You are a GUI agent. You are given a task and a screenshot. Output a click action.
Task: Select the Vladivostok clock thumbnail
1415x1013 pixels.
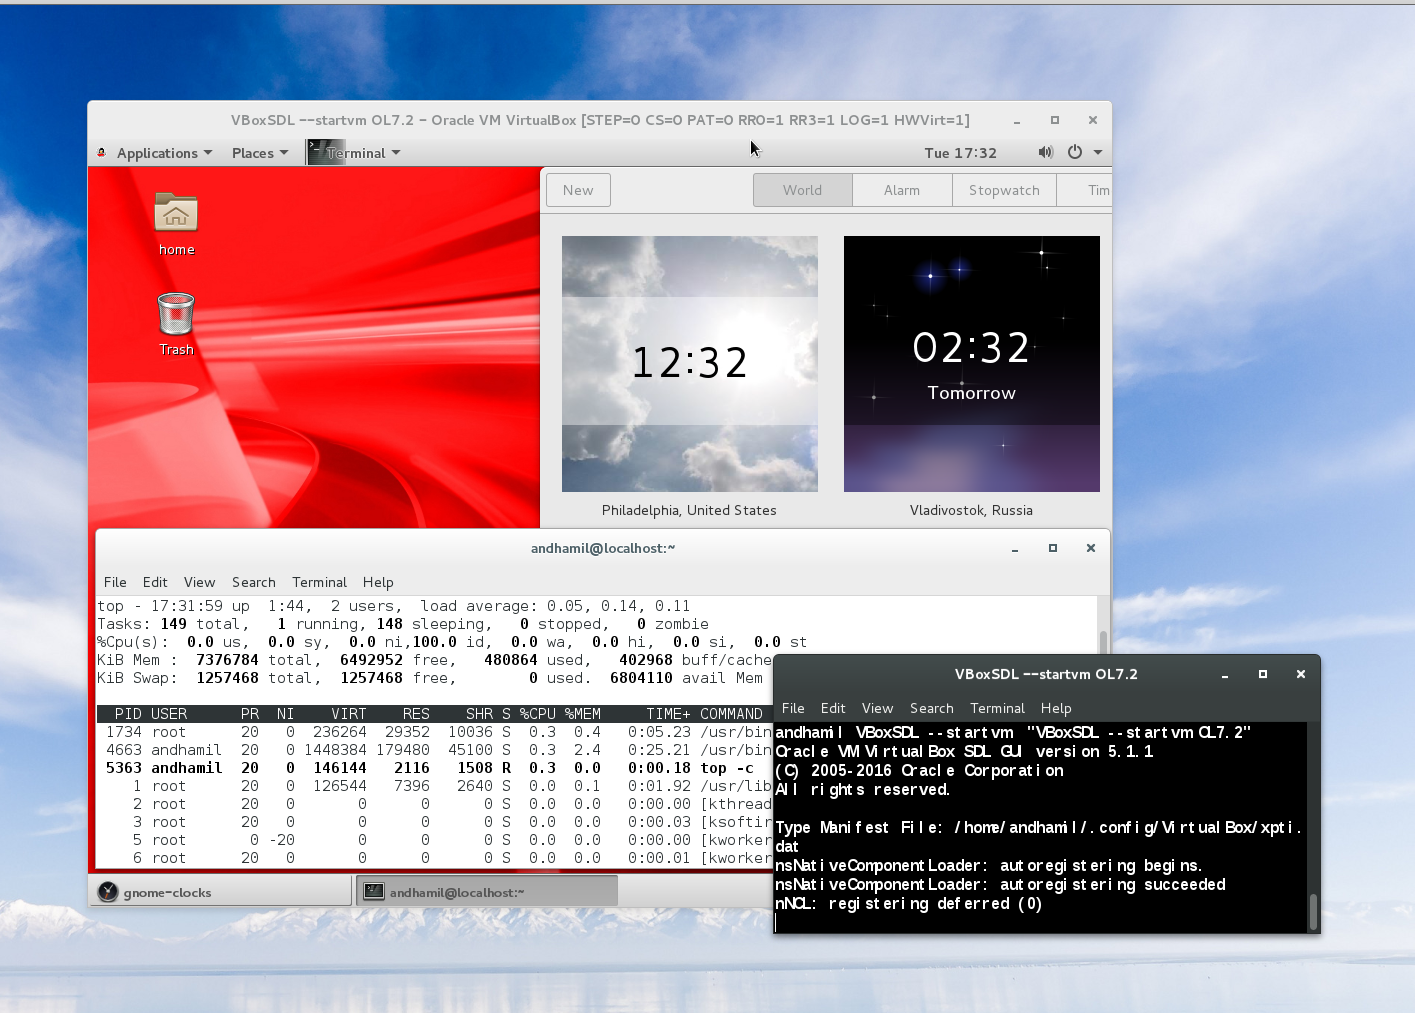click(972, 364)
